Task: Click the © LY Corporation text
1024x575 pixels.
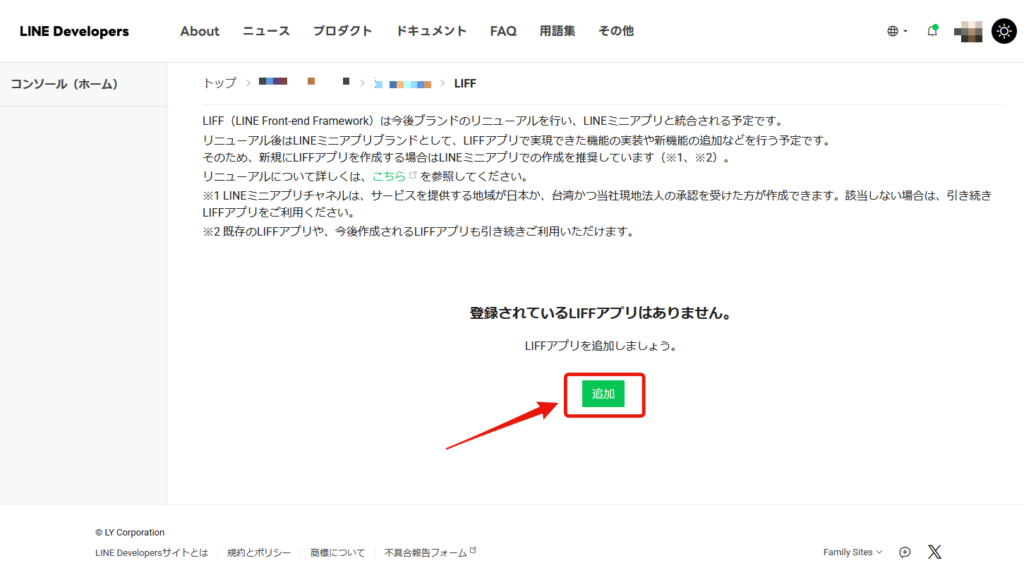Action: [129, 533]
